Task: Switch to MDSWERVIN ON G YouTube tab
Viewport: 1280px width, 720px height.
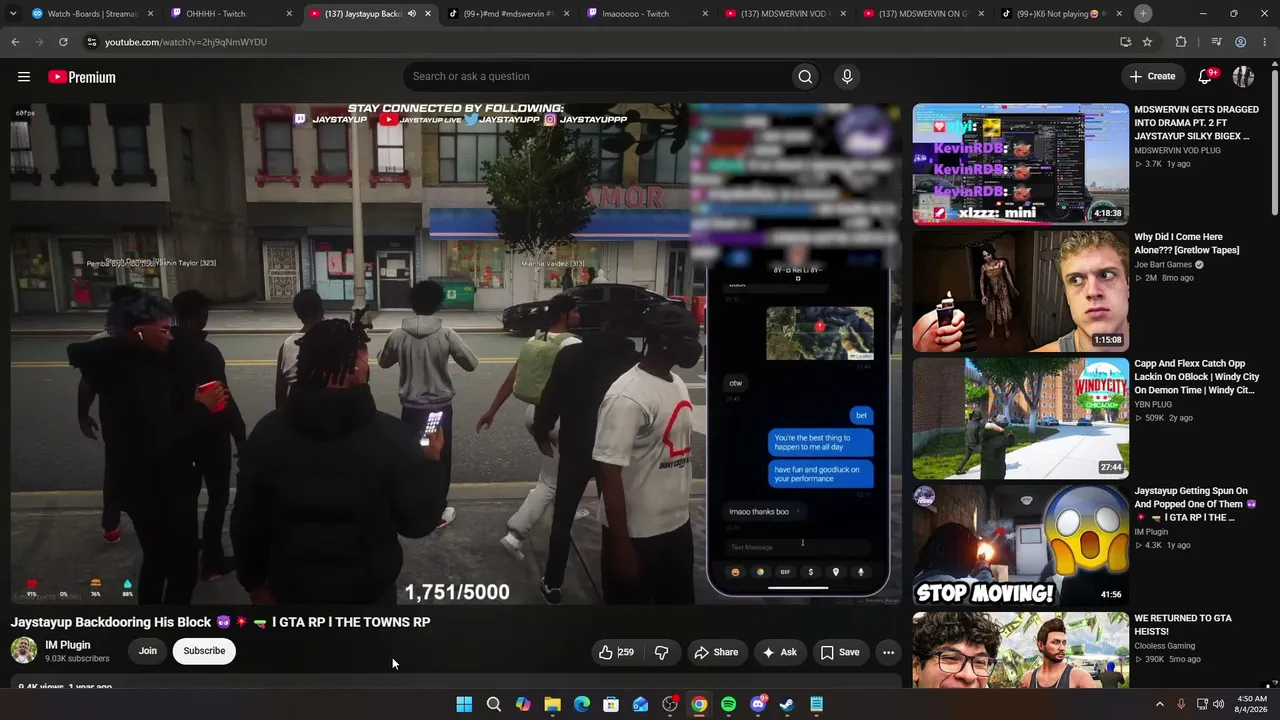Action: pos(926,14)
